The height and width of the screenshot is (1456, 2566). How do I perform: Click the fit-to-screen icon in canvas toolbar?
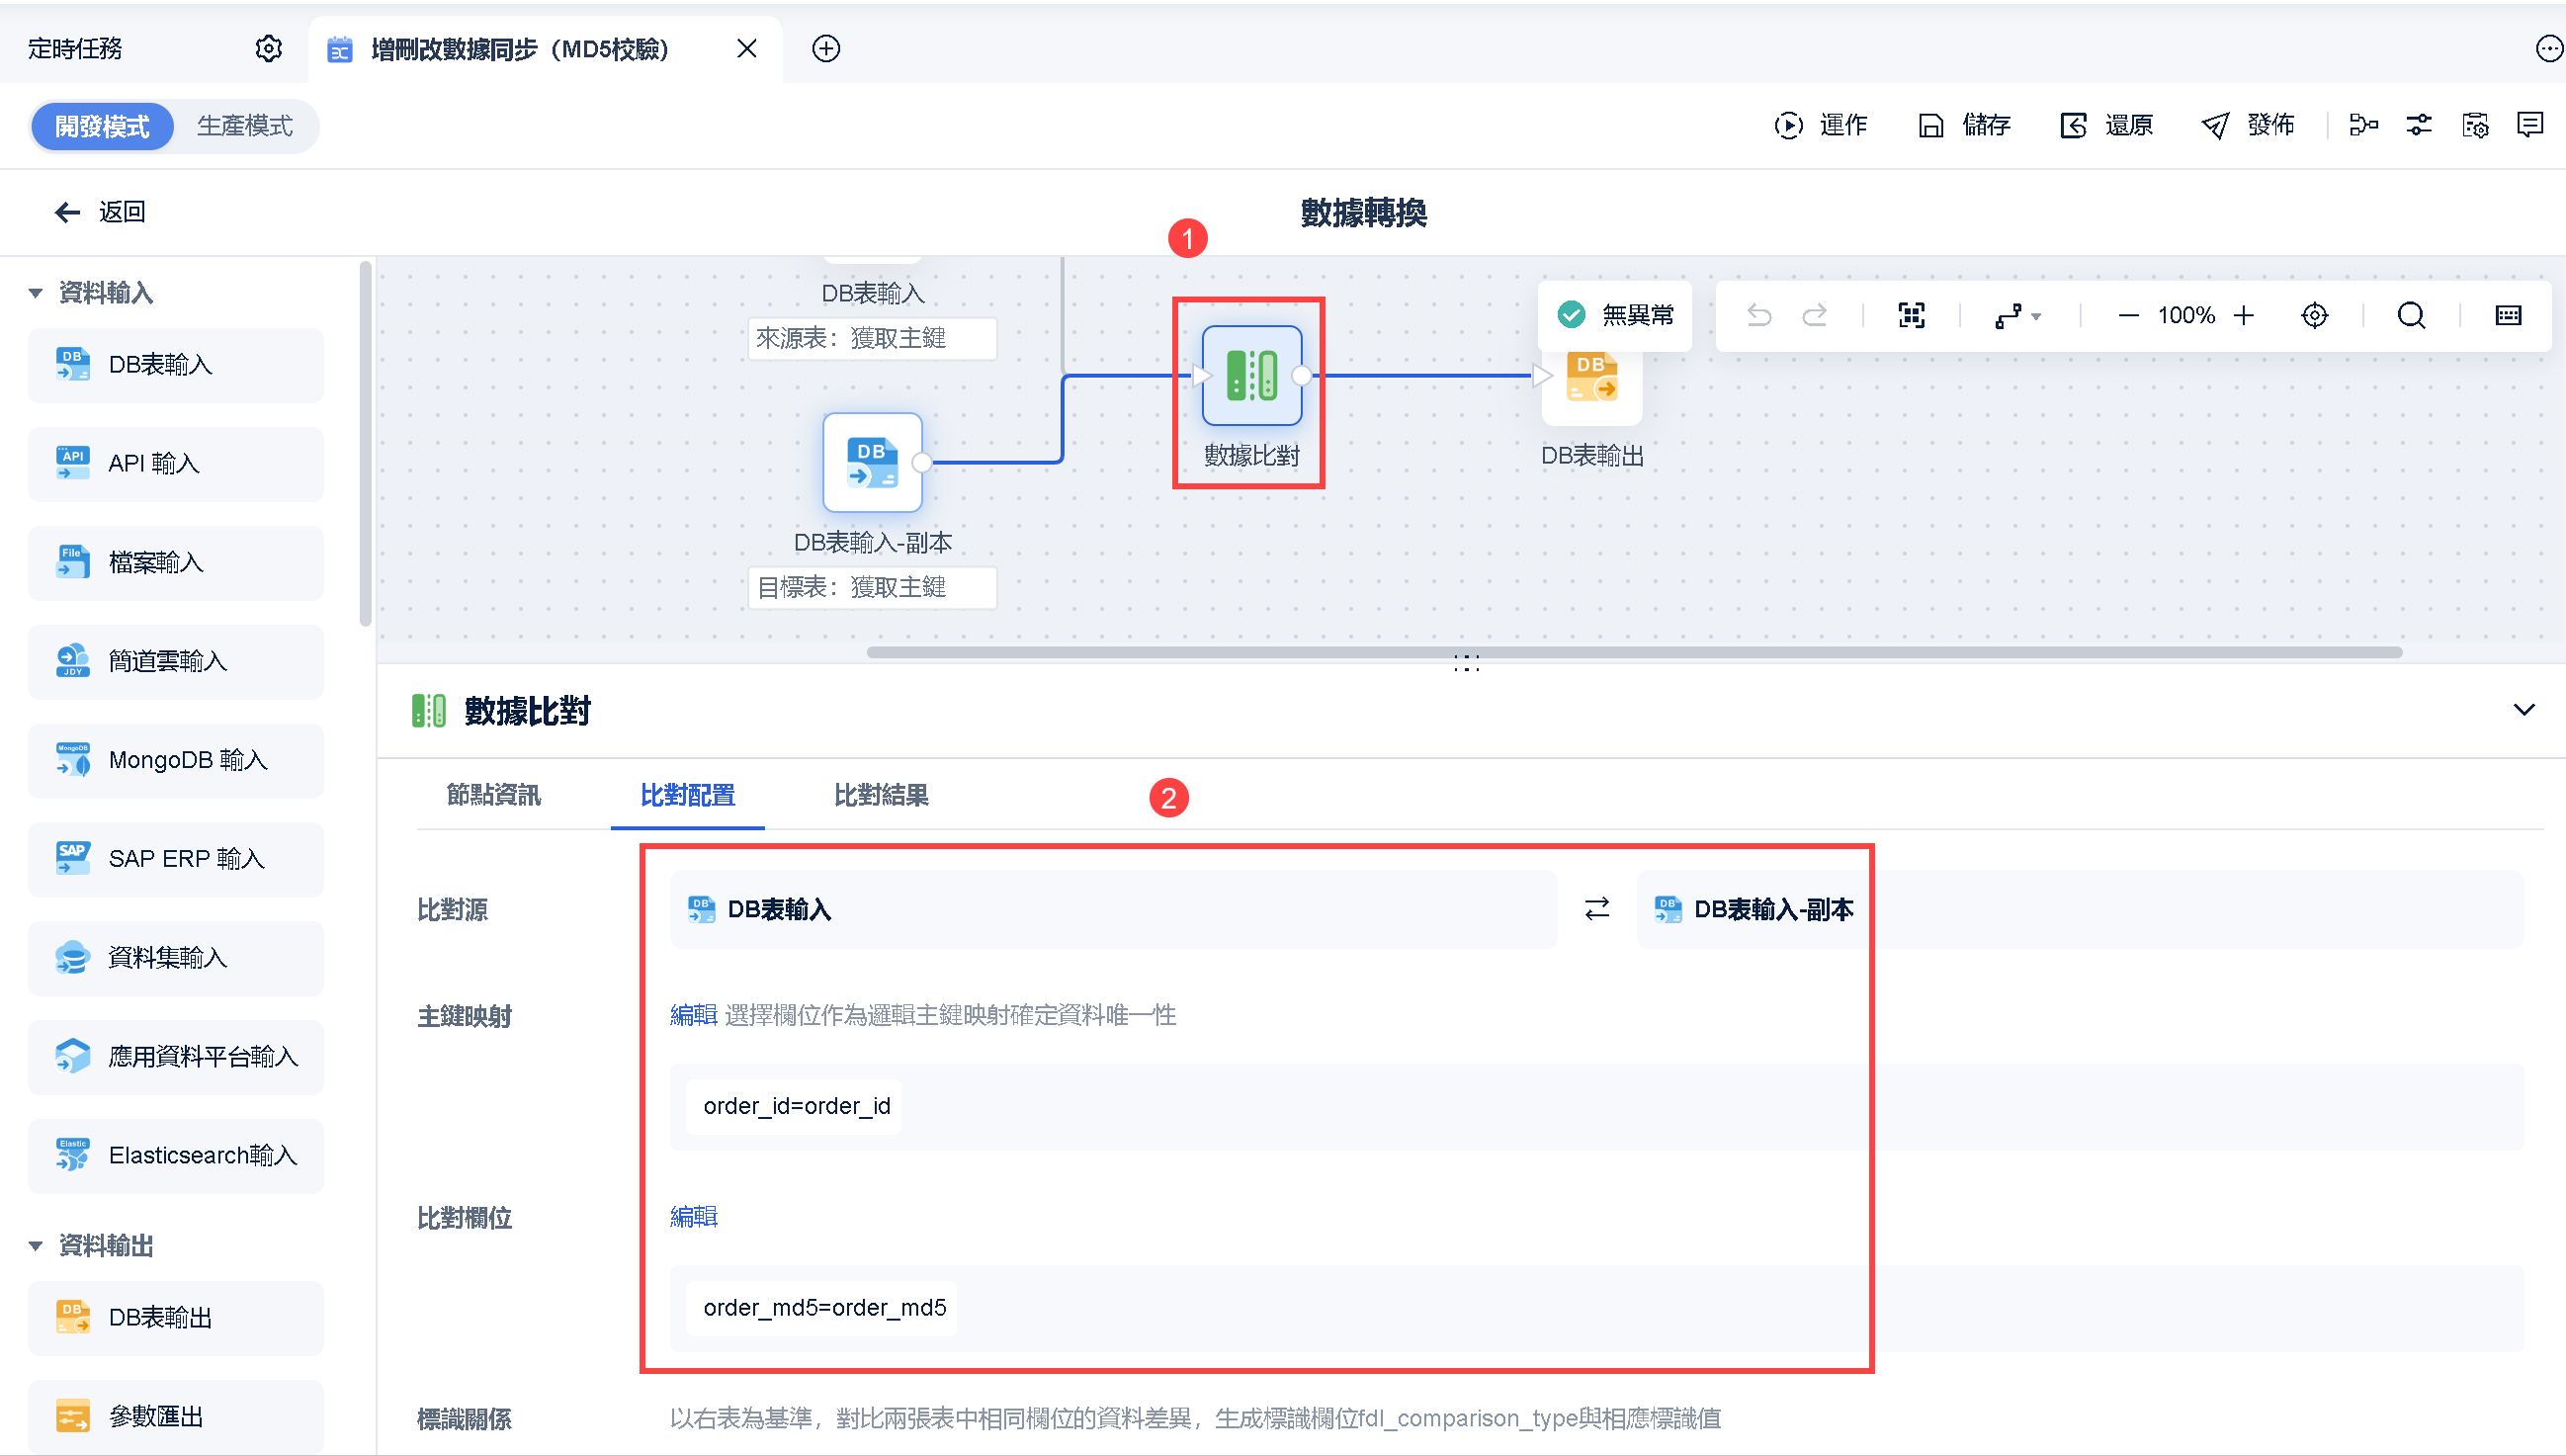click(x=1911, y=316)
